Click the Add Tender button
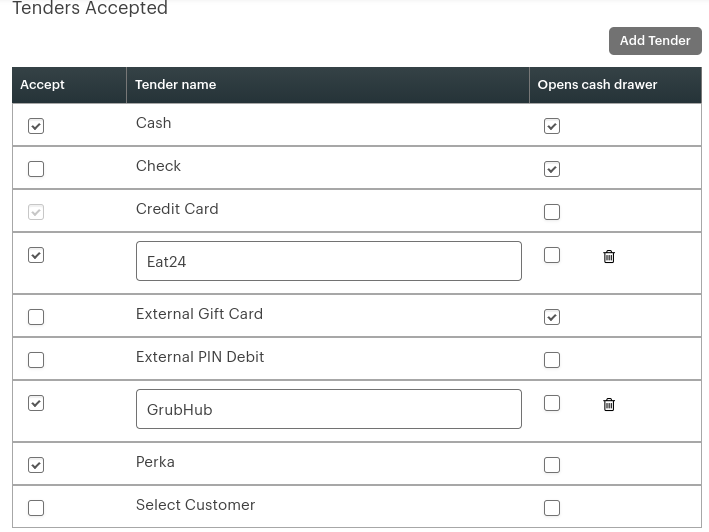This screenshot has width=709, height=532. tap(655, 41)
